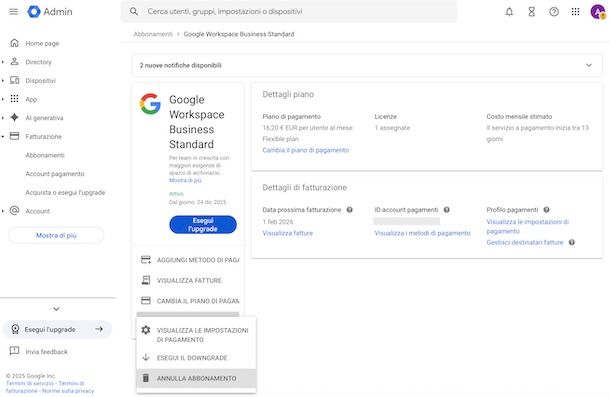The width and height of the screenshot is (610, 397).
Task: Click help icon beside Profilo pagamenti
Action: pyautogui.click(x=547, y=210)
